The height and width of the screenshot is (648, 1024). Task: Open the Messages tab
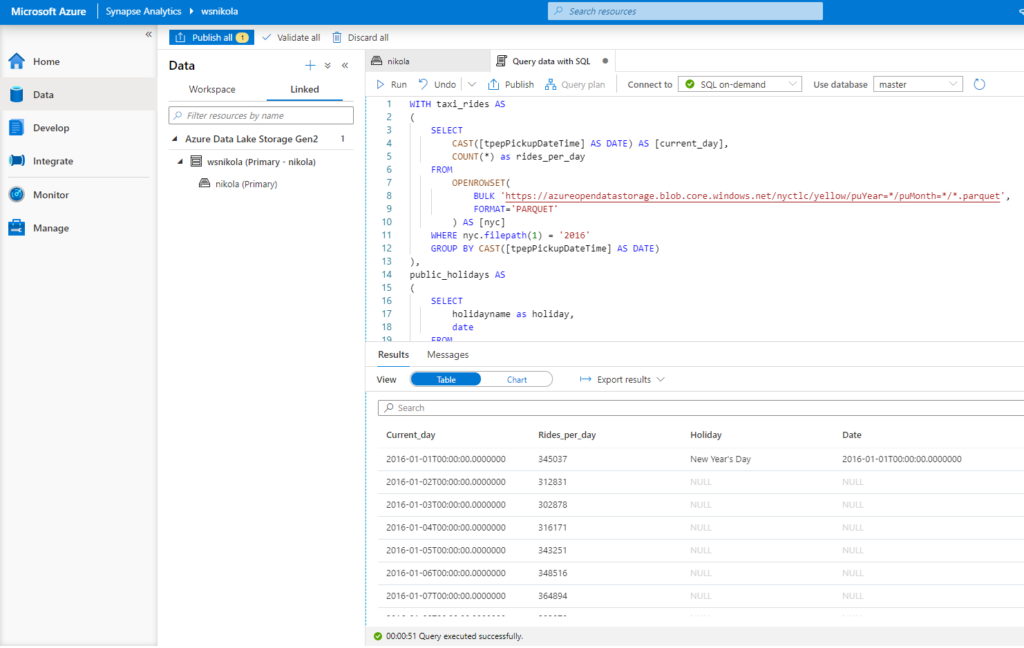coord(447,355)
